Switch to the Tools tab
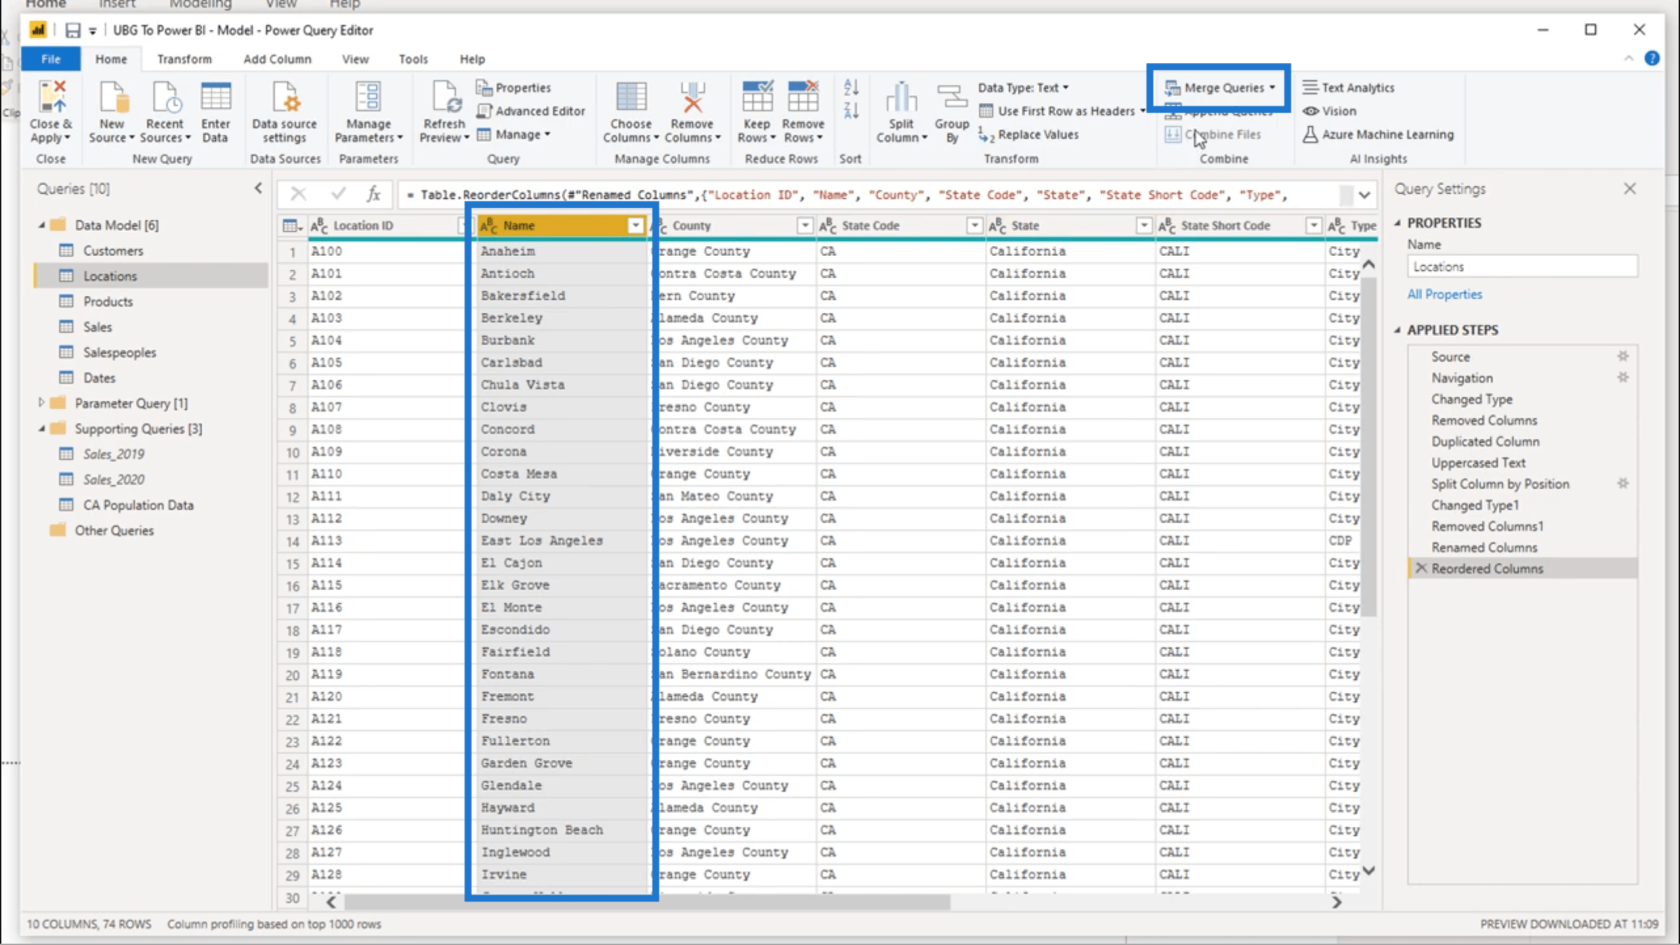Image resolution: width=1680 pixels, height=945 pixels. [413, 59]
